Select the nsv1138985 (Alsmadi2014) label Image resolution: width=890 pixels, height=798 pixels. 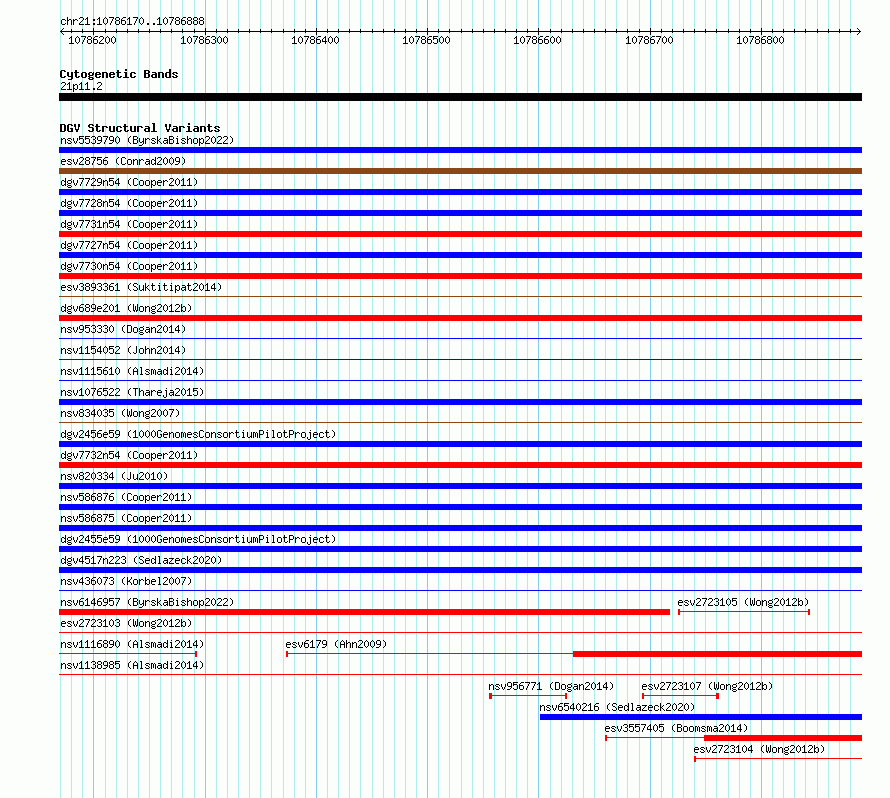tap(132, 665)
